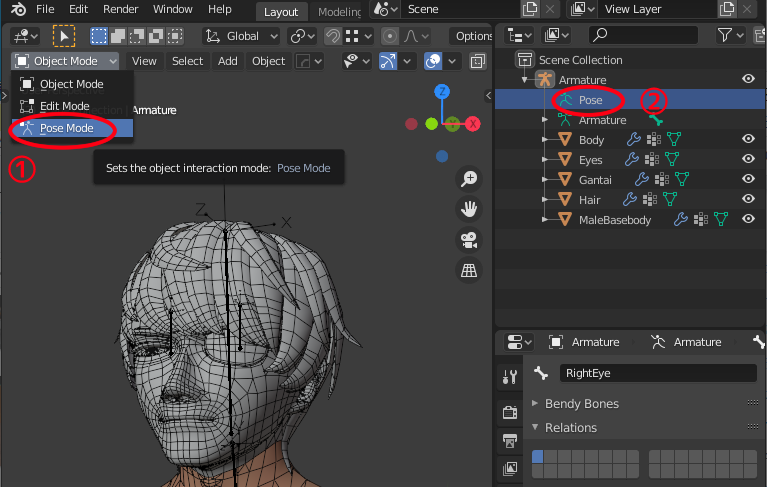Open the Global transform orientation dropdown
767x487 pixels.
[x=241, y=36]
